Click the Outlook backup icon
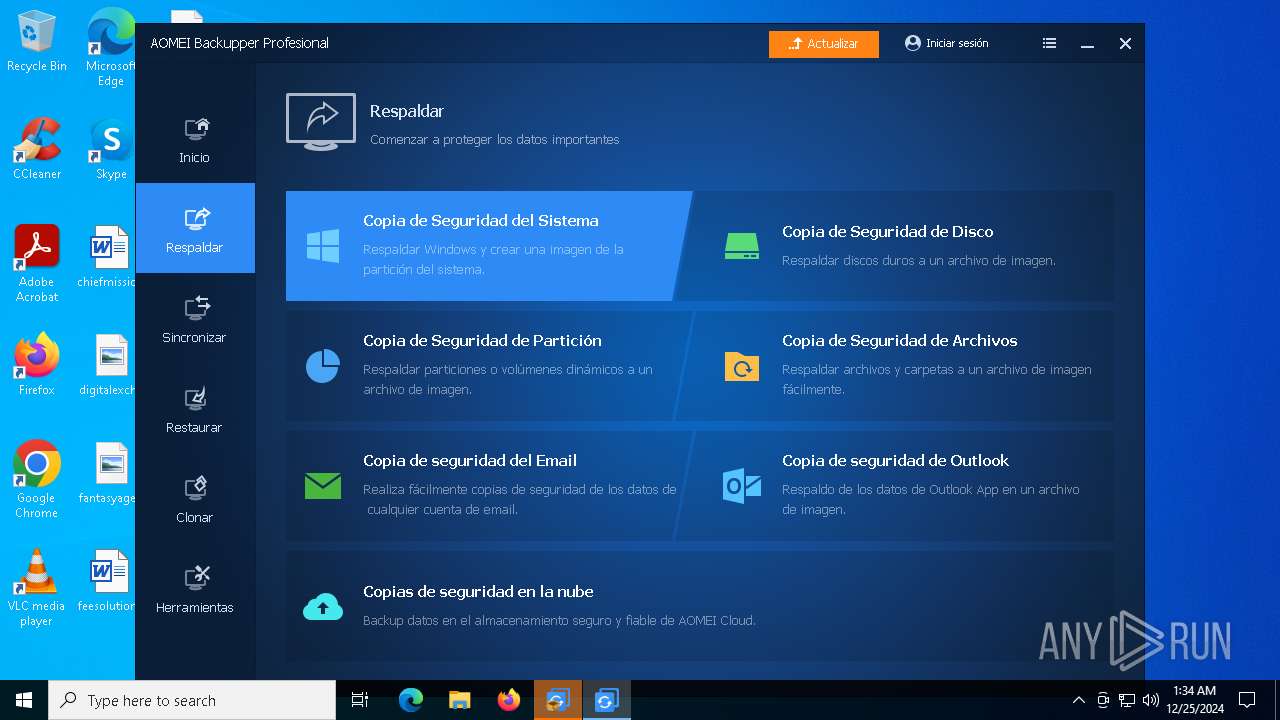The image size is (1280, 720). [x=742, y=486]
